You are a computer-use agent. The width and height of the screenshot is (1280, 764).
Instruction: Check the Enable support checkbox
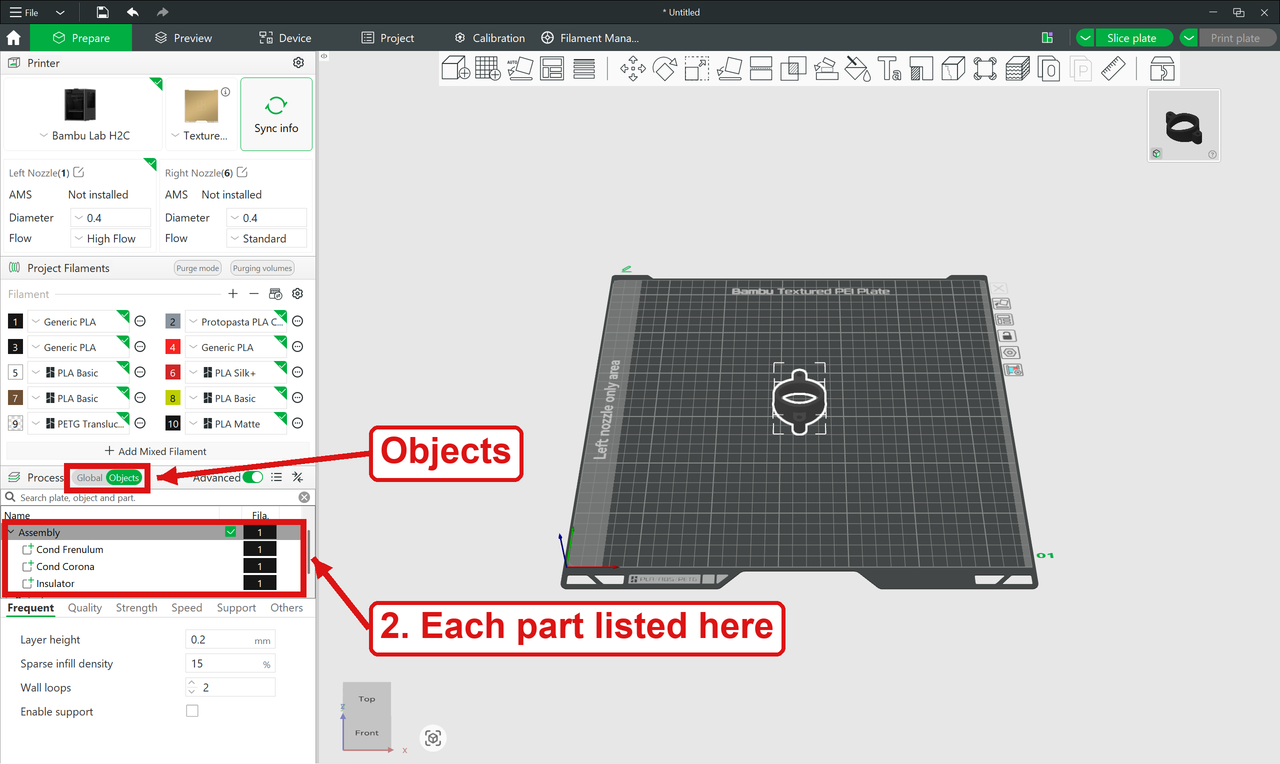pyautogui.click(x=192, y=711)
